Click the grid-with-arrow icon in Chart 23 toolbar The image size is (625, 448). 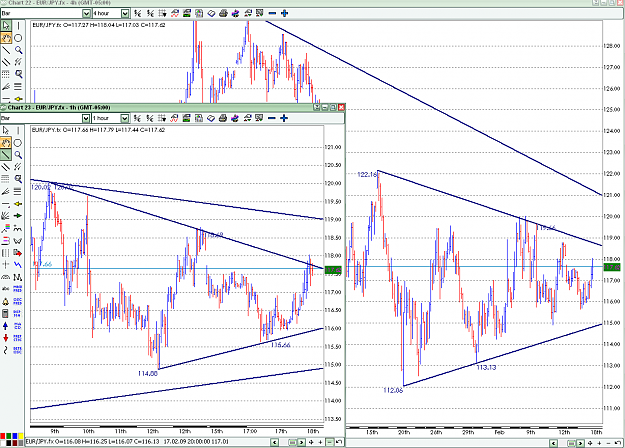(x=162, y=118)
